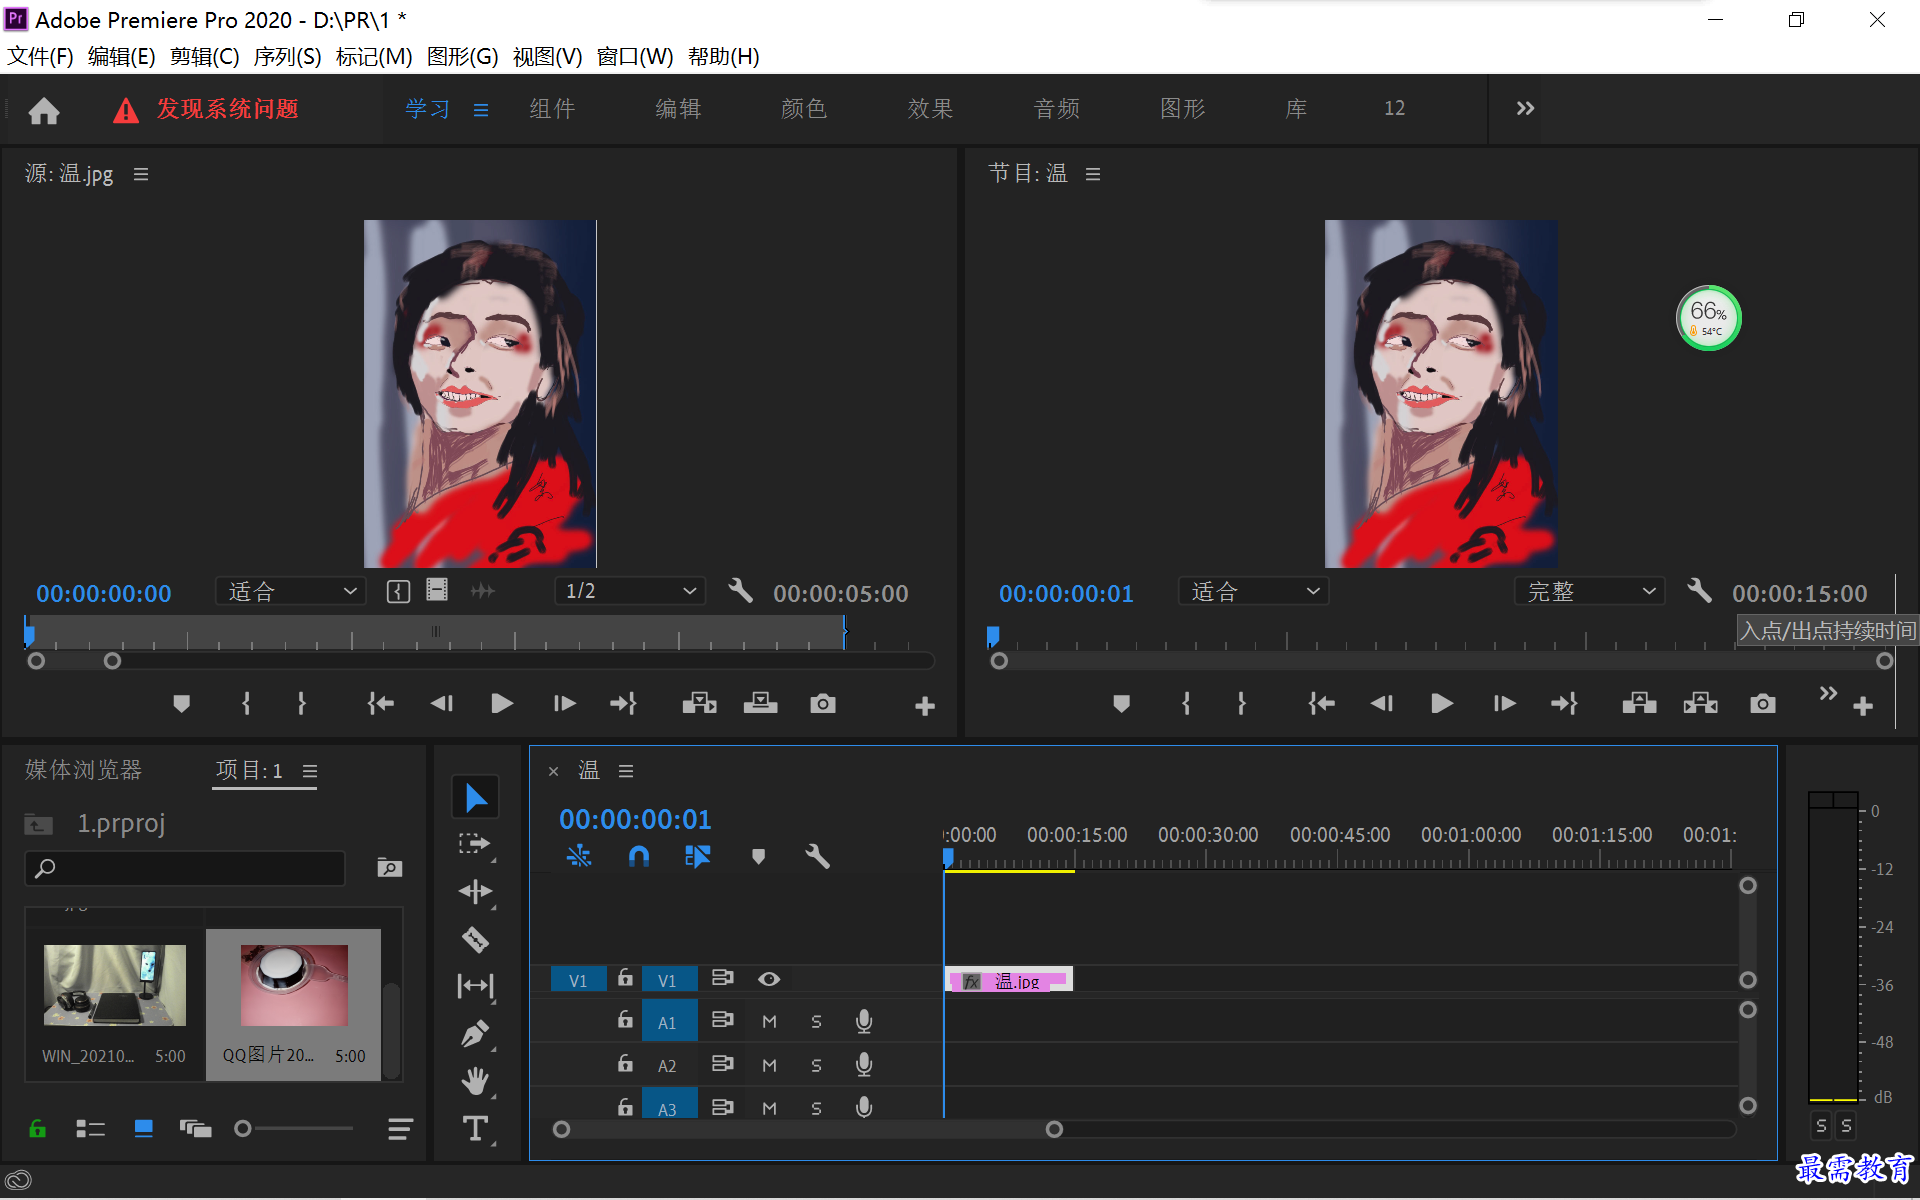Mute track A1

tap(769, 1022)
